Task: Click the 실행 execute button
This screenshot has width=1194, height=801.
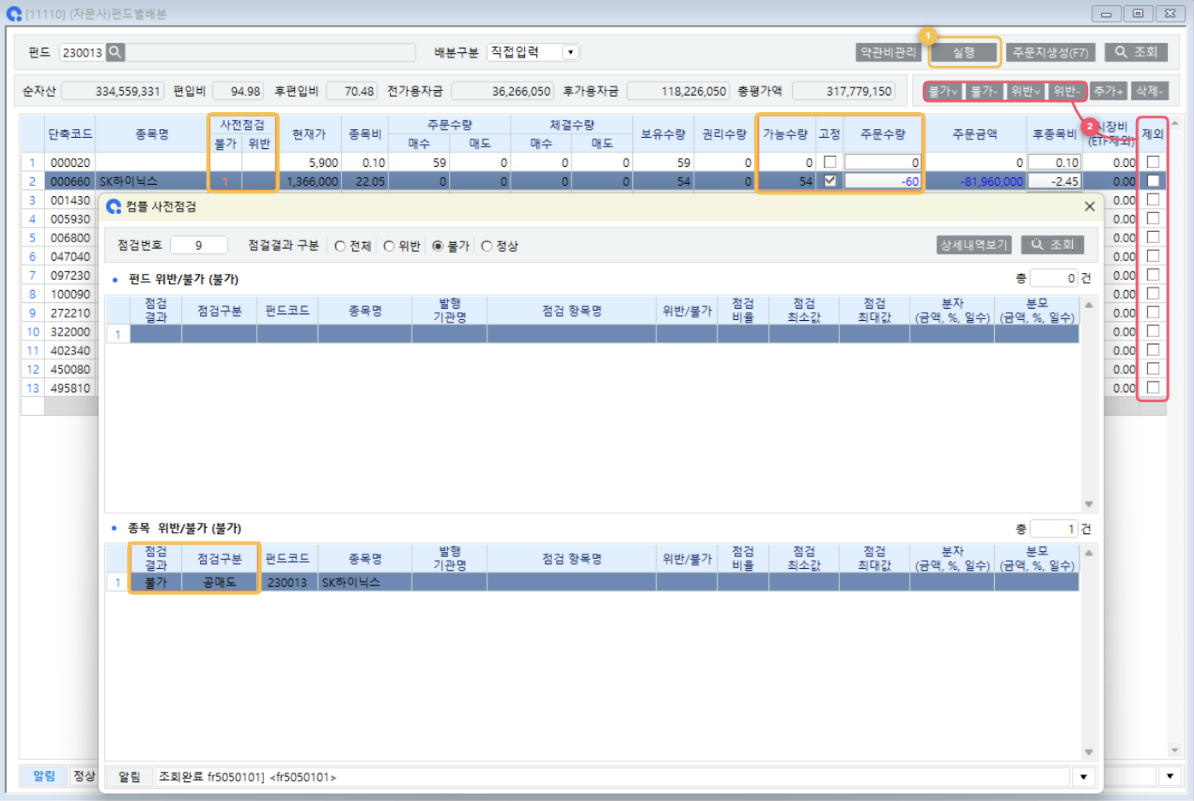Action: pos(963,53)
